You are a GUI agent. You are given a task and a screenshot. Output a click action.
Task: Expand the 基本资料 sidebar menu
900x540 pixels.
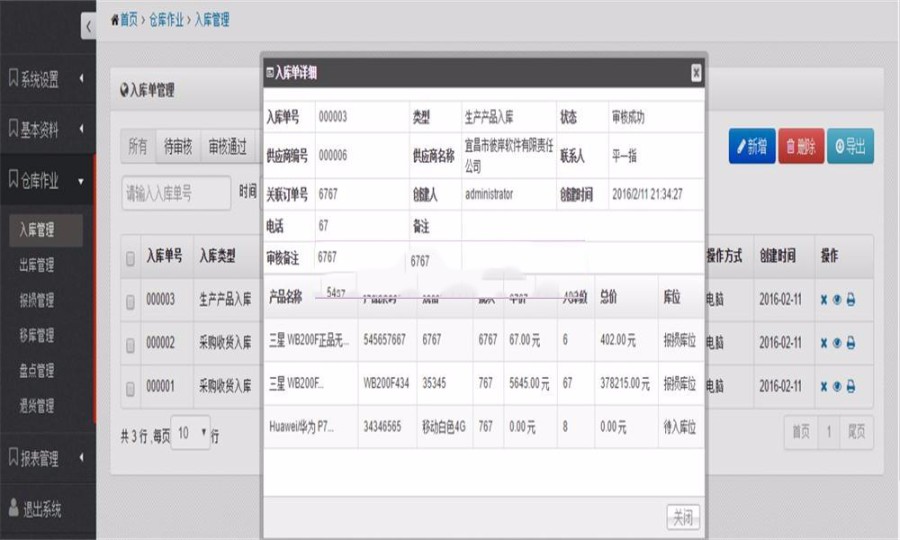point(47,129)
